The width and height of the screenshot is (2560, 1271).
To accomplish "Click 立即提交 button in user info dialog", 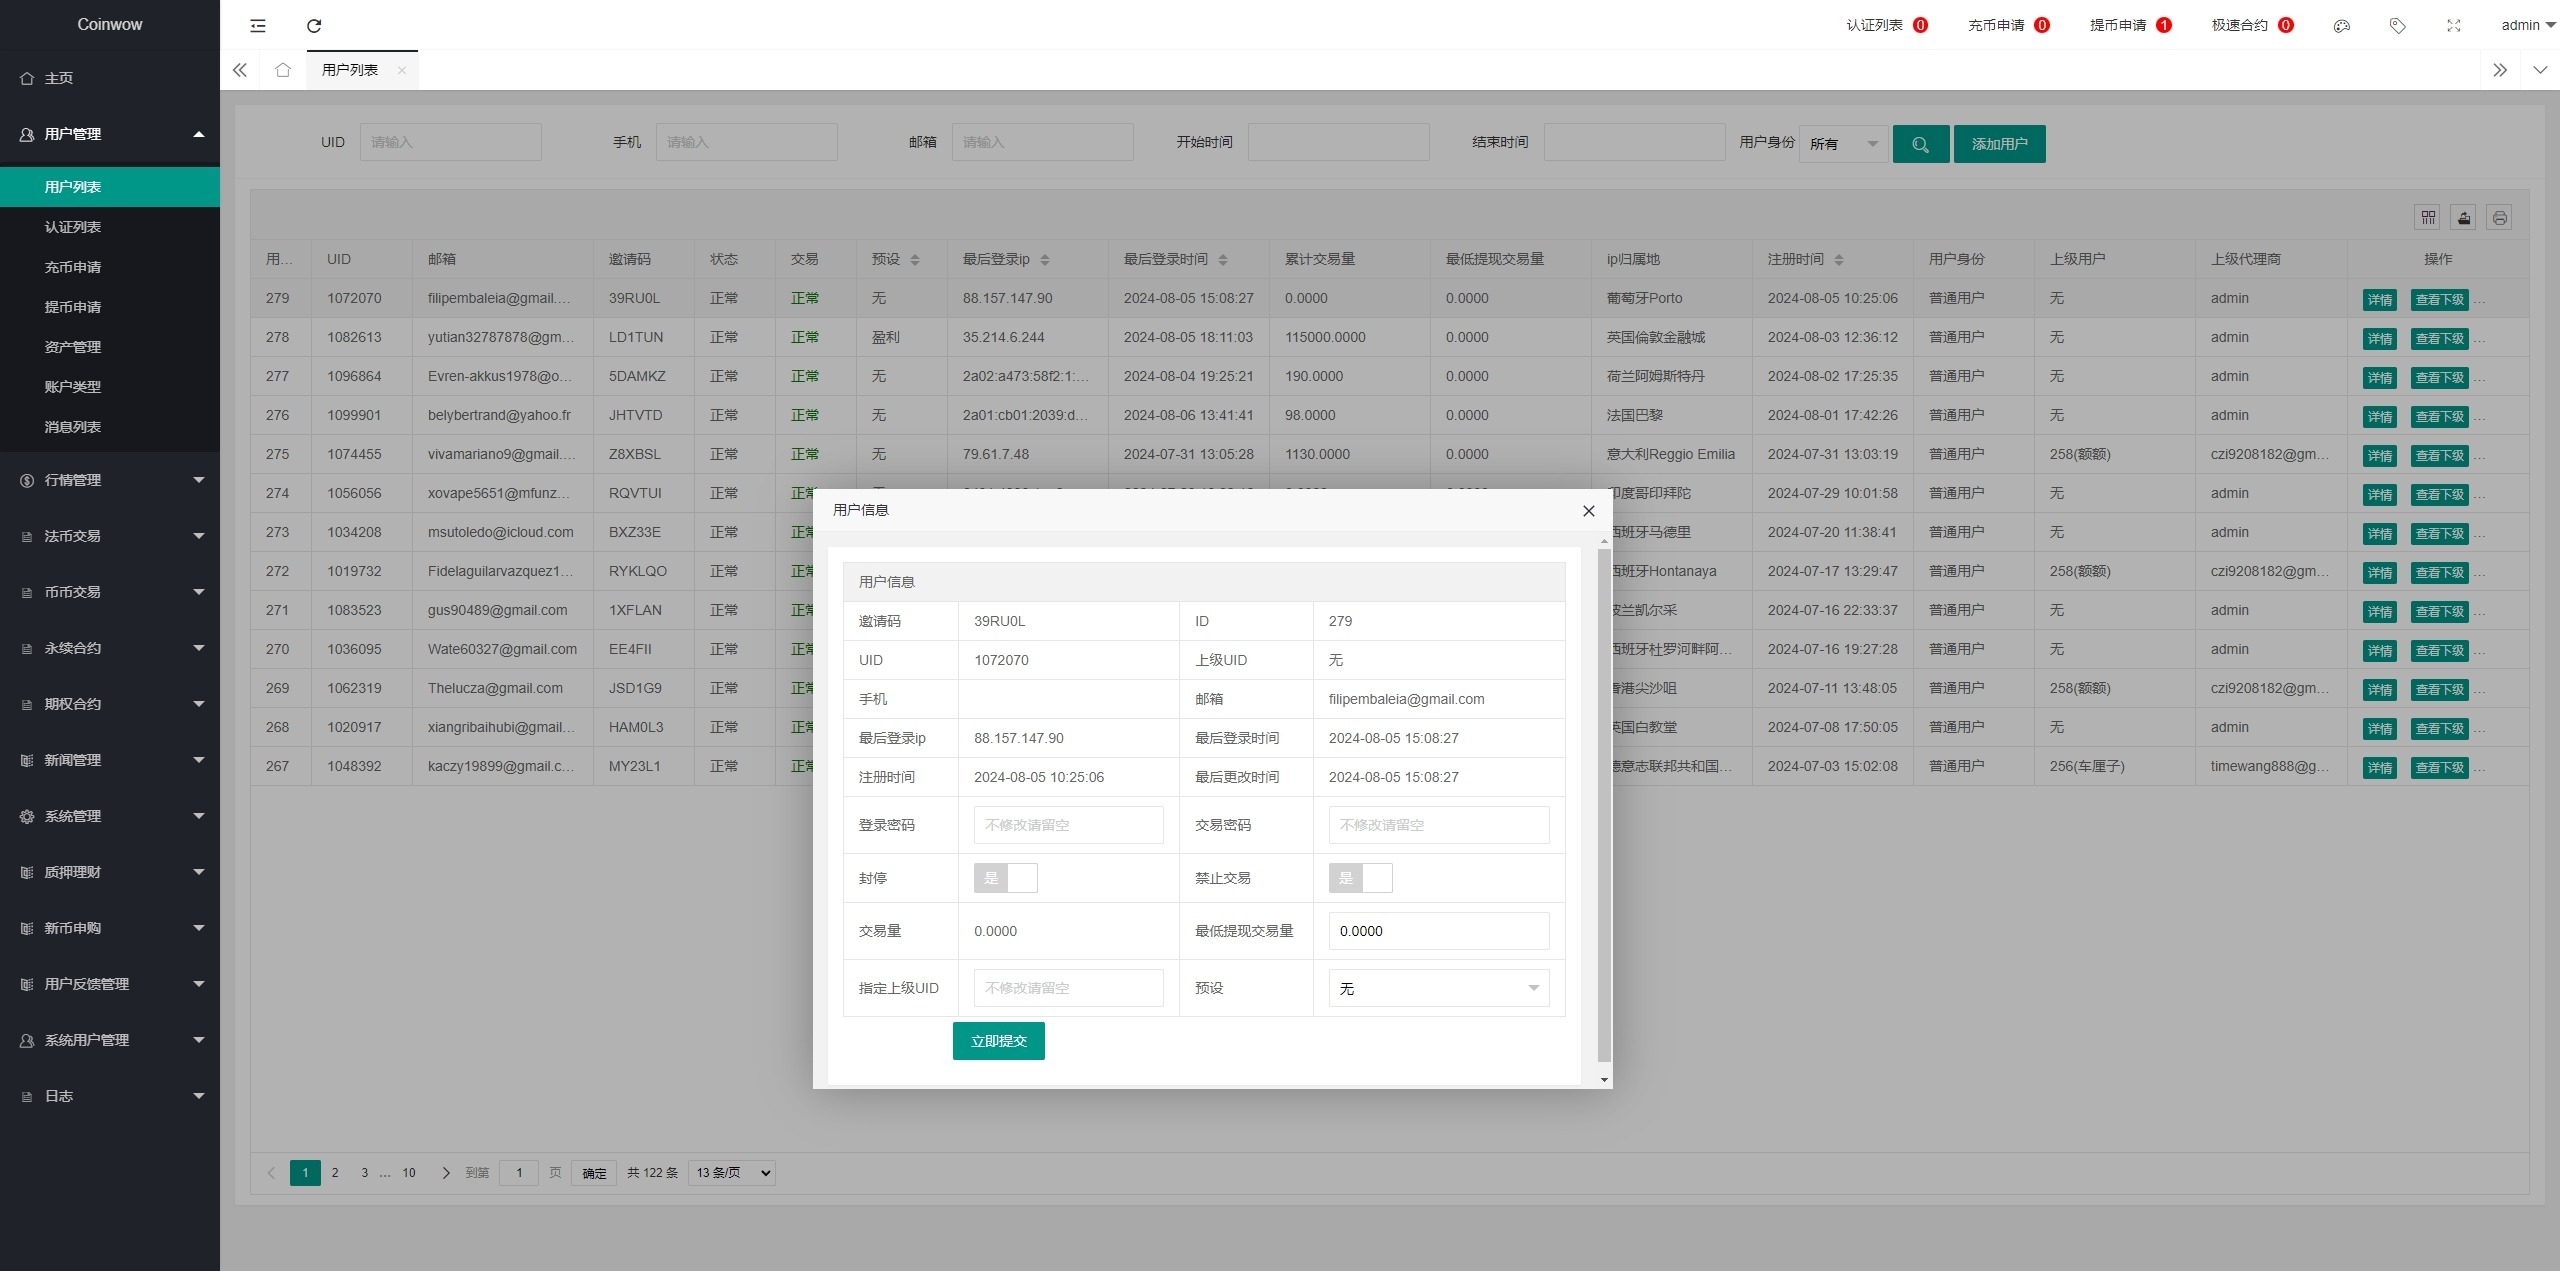I will point(998,1041).
